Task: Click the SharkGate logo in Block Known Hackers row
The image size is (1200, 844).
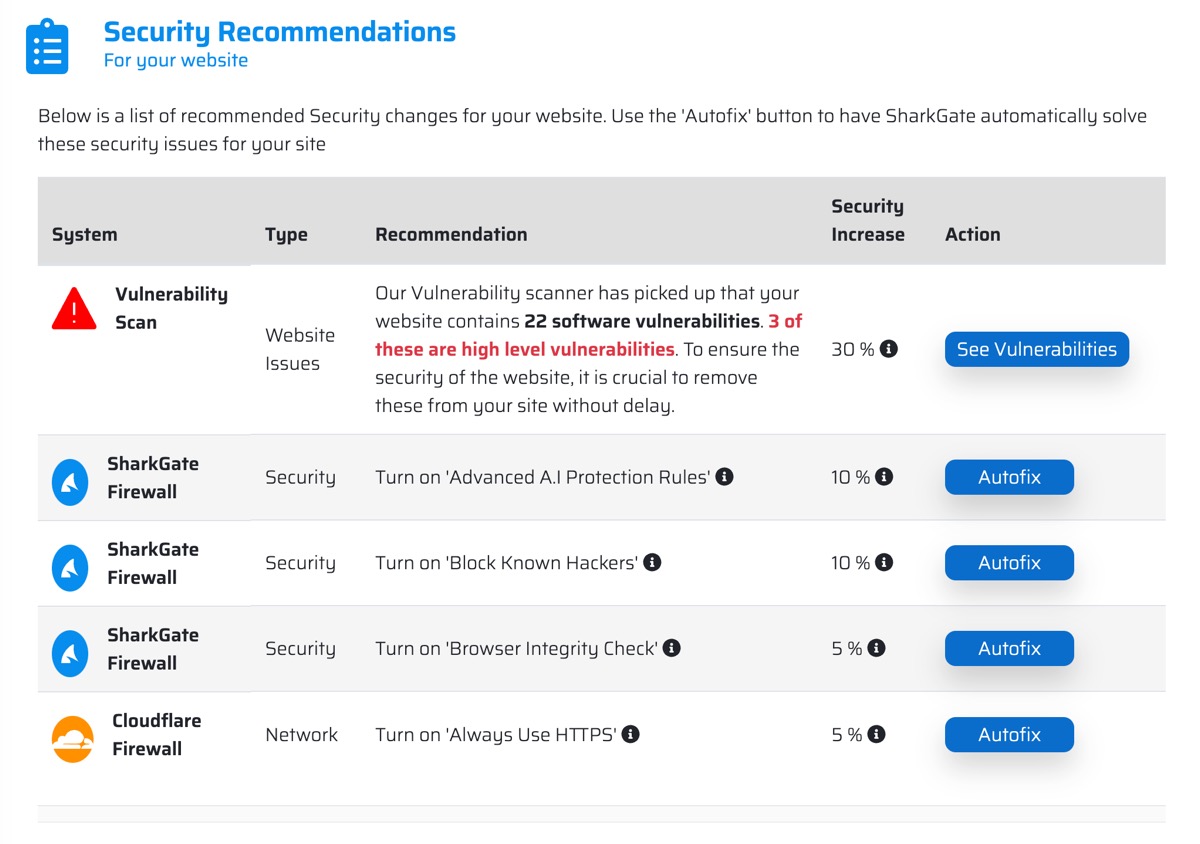Action: pyautogui.click(x=71, y=568)
